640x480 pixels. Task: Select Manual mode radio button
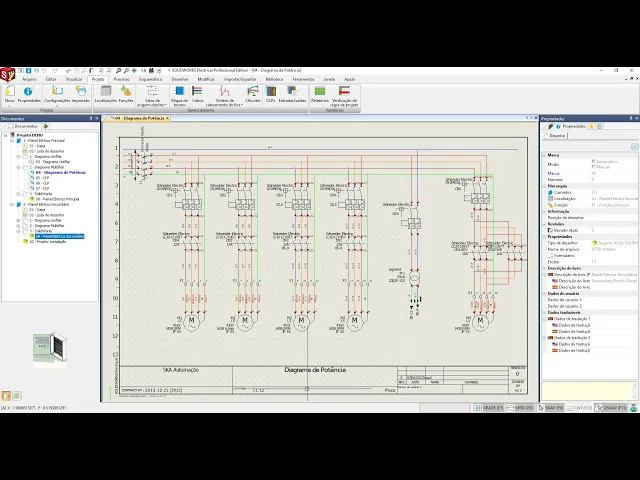593,167
